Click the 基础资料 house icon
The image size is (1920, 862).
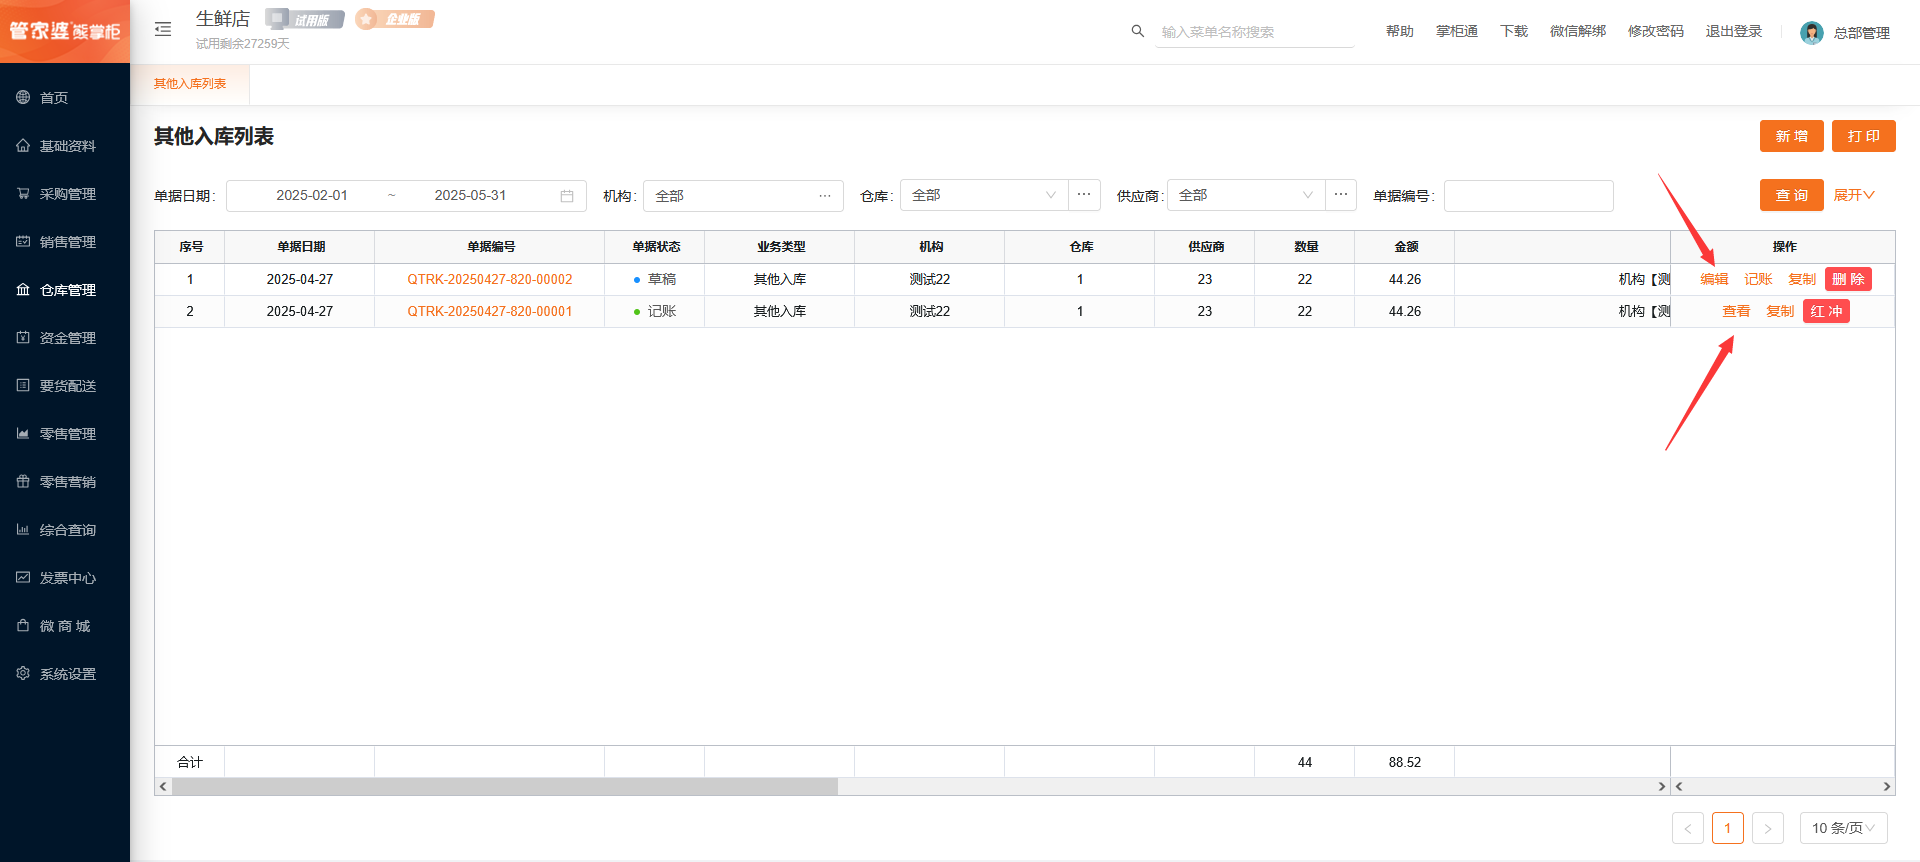[x=23, y=145]
